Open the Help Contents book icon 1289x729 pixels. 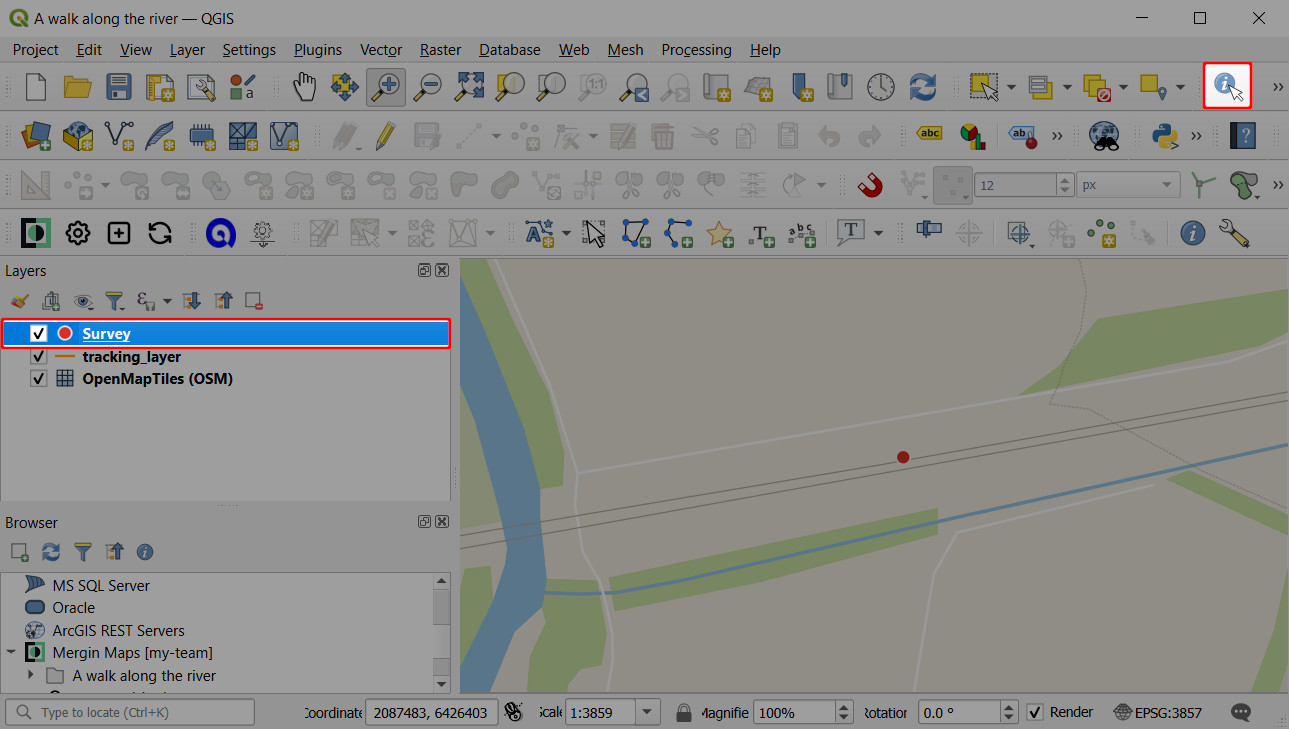click(1242, 135)
